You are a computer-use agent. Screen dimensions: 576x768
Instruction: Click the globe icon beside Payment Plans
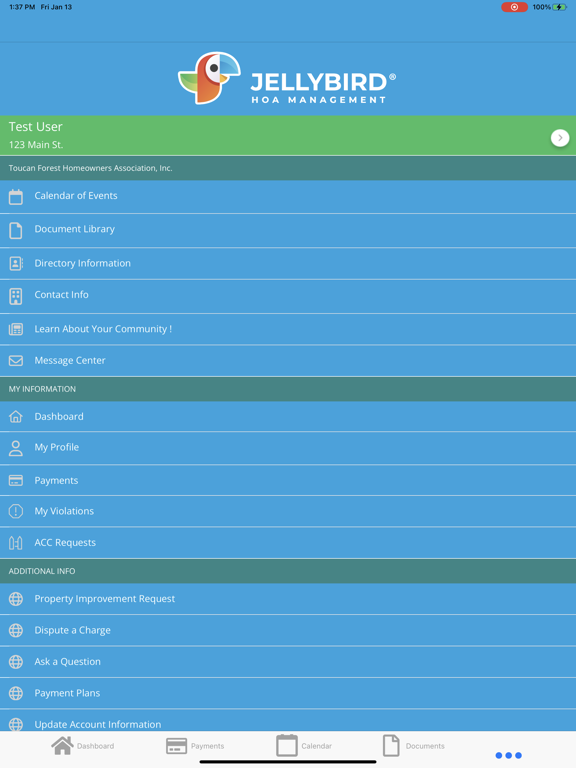coord(16,693)
